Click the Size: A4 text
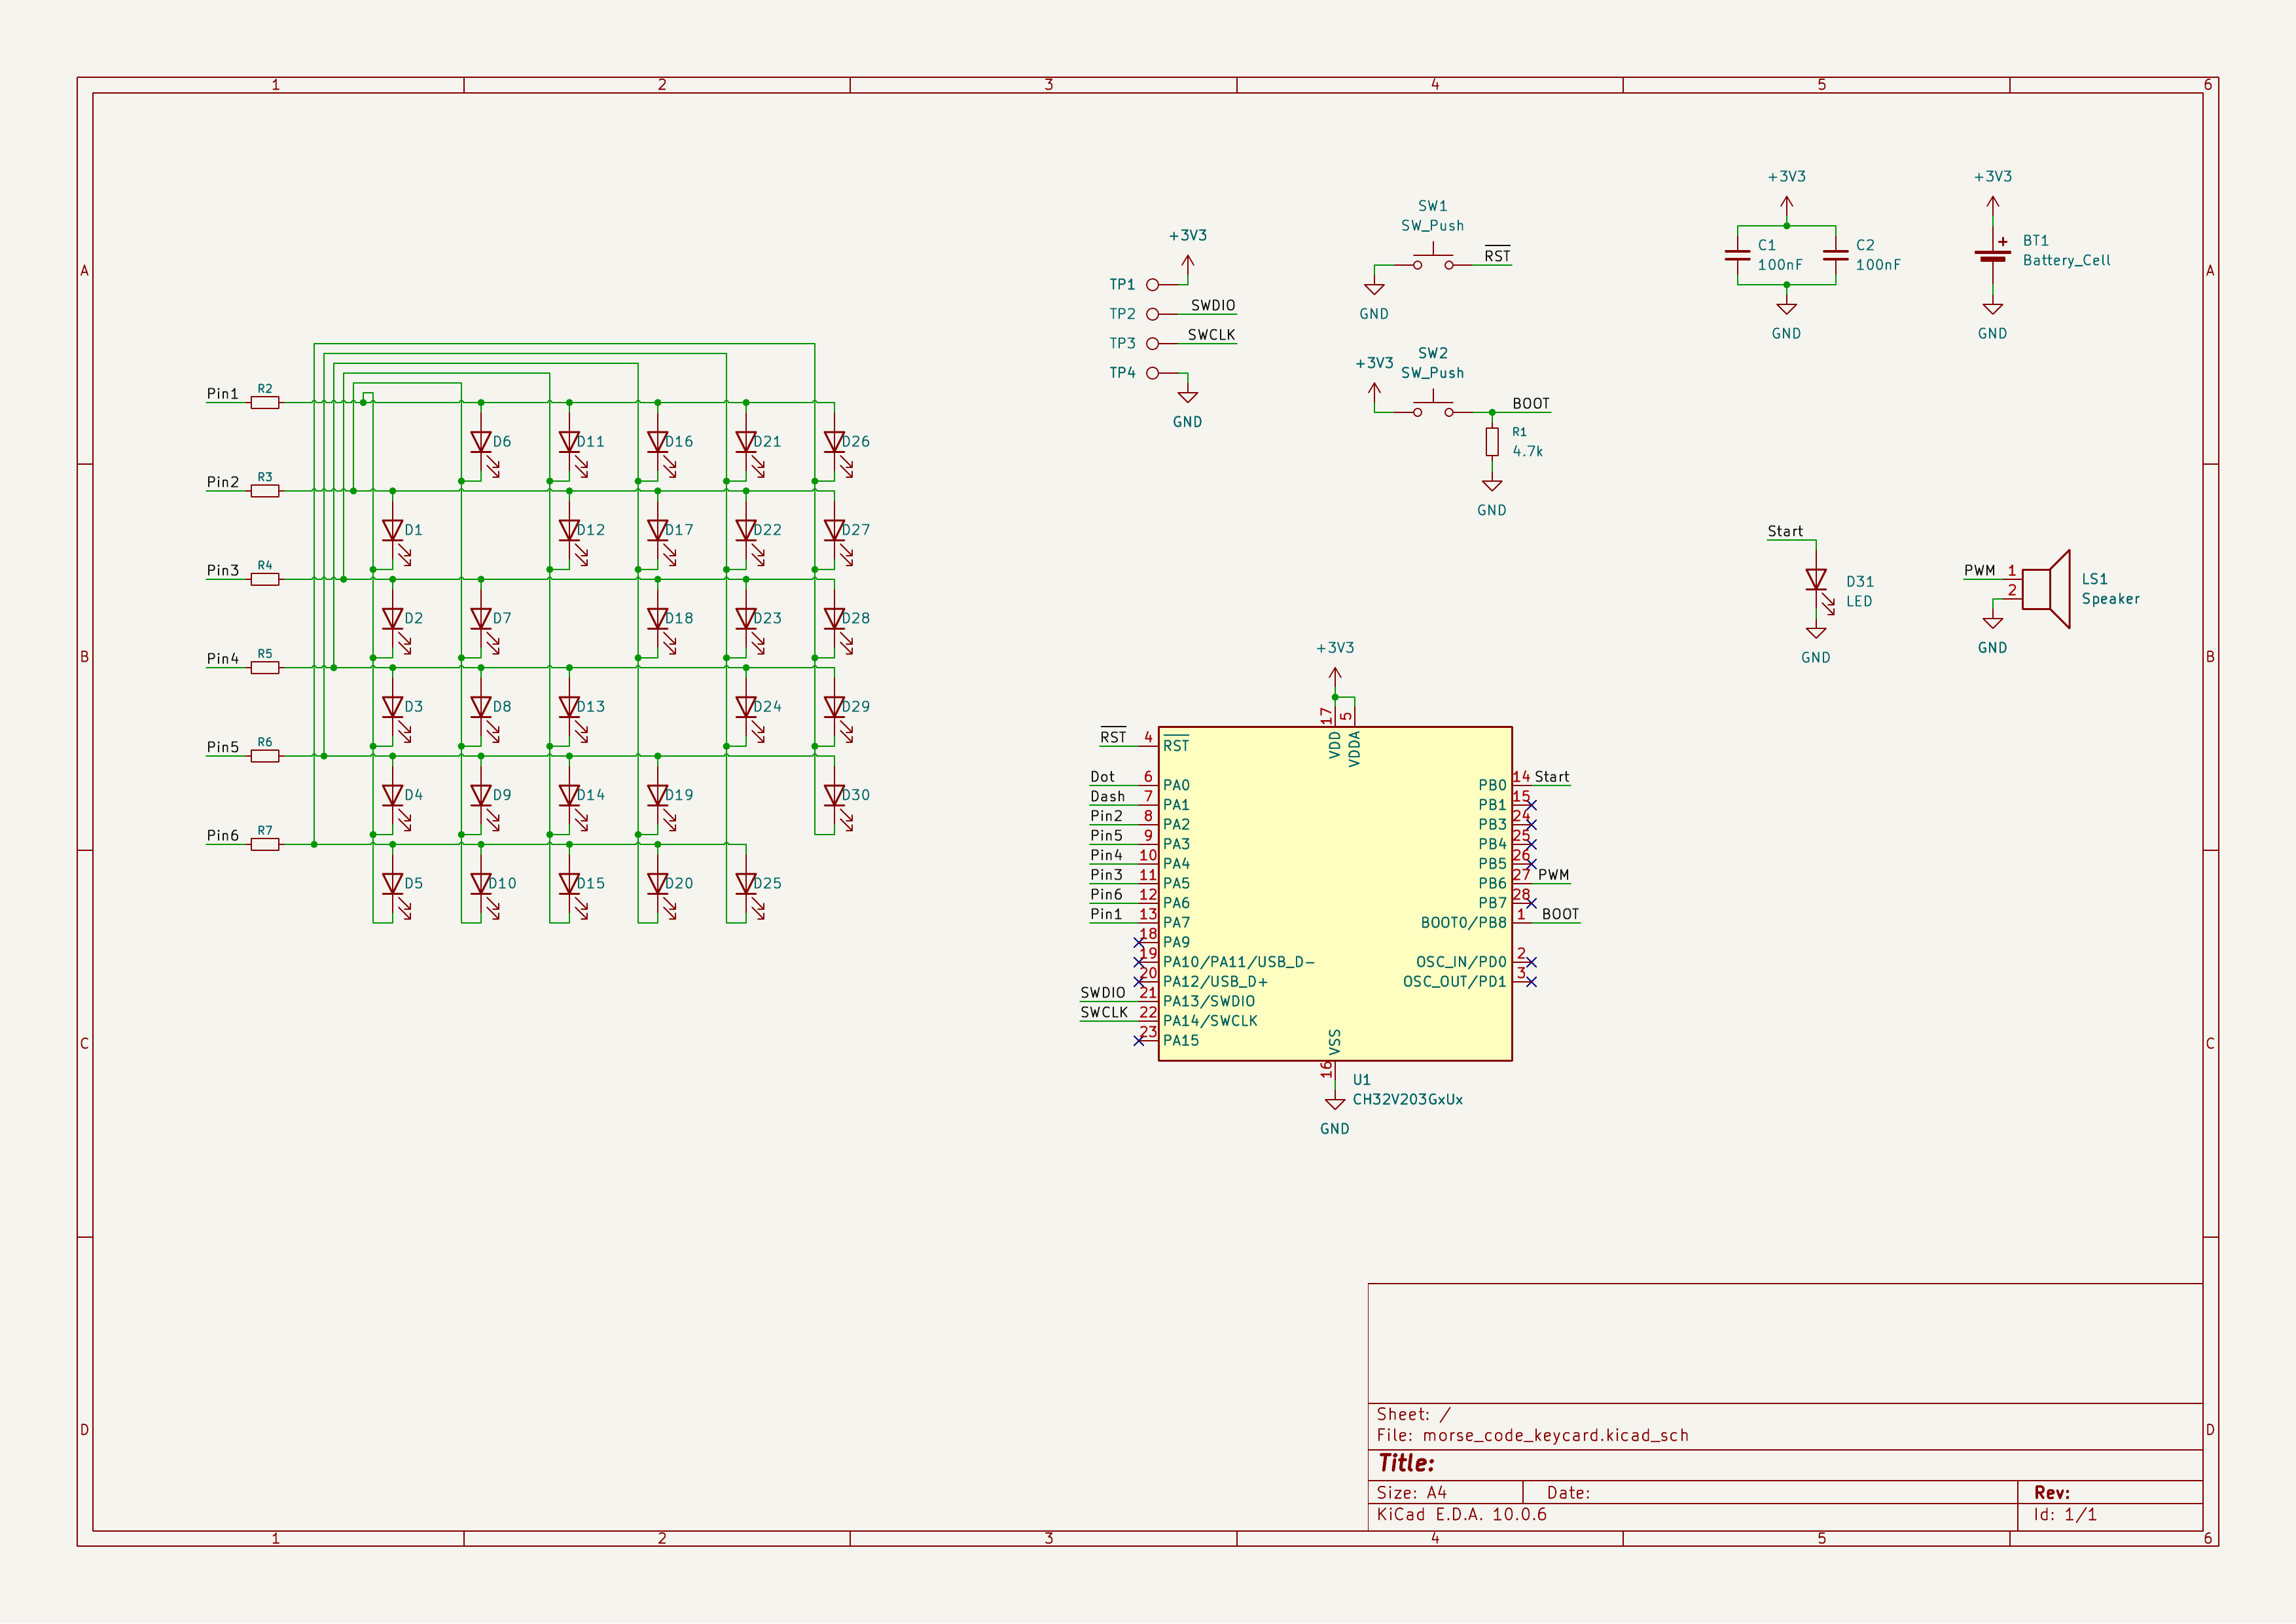The height and width of the screenshot is (1624, 2296). click(x=1411, y=1493)
